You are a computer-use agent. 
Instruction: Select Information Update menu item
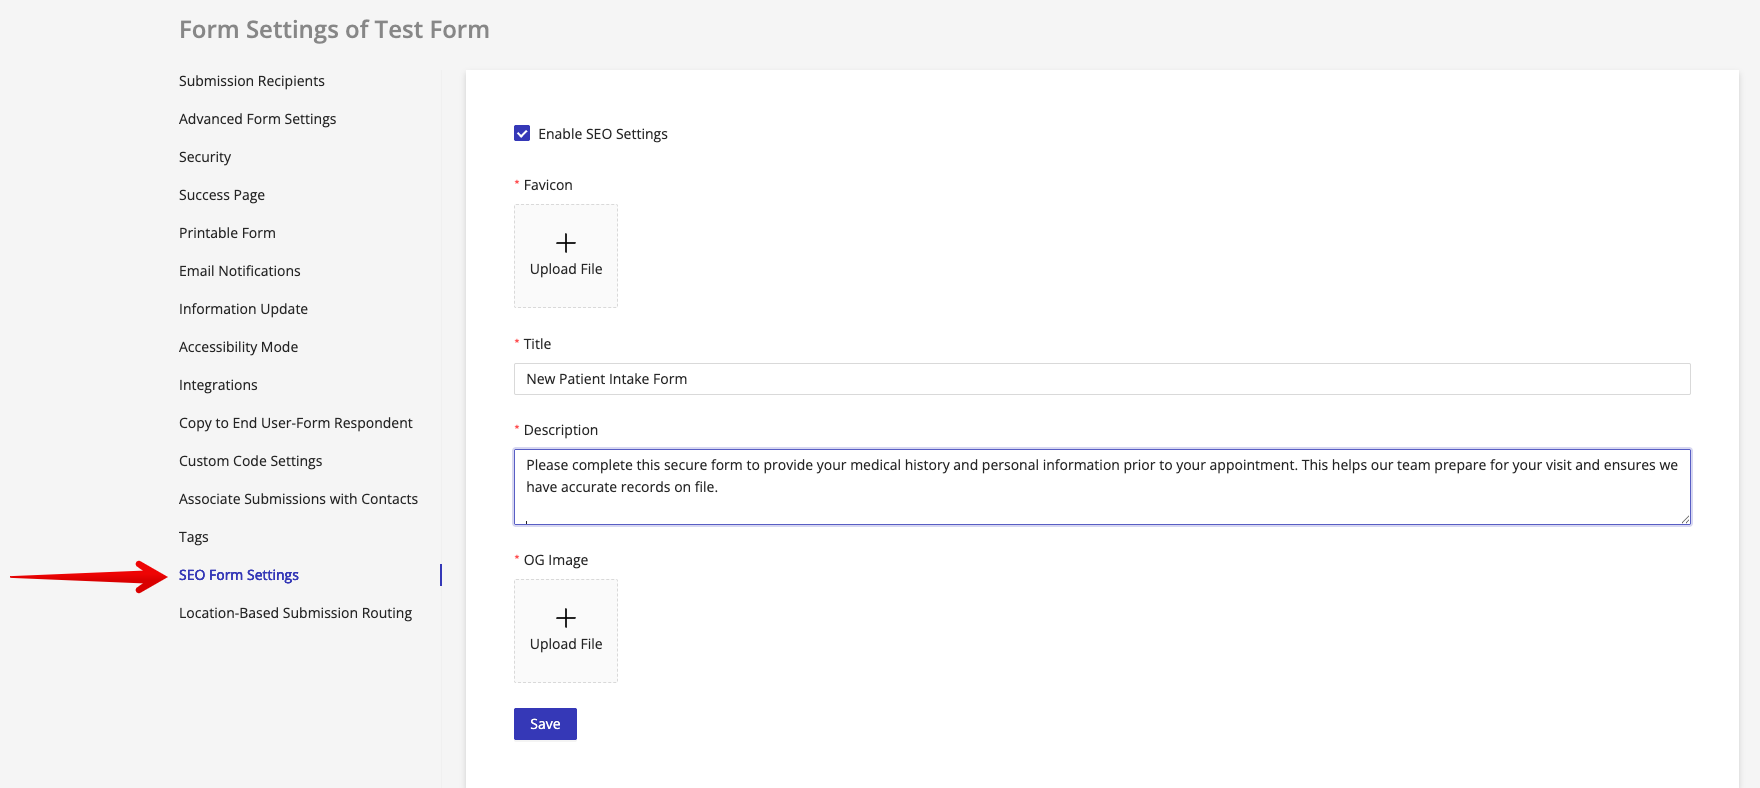[243, 309]
